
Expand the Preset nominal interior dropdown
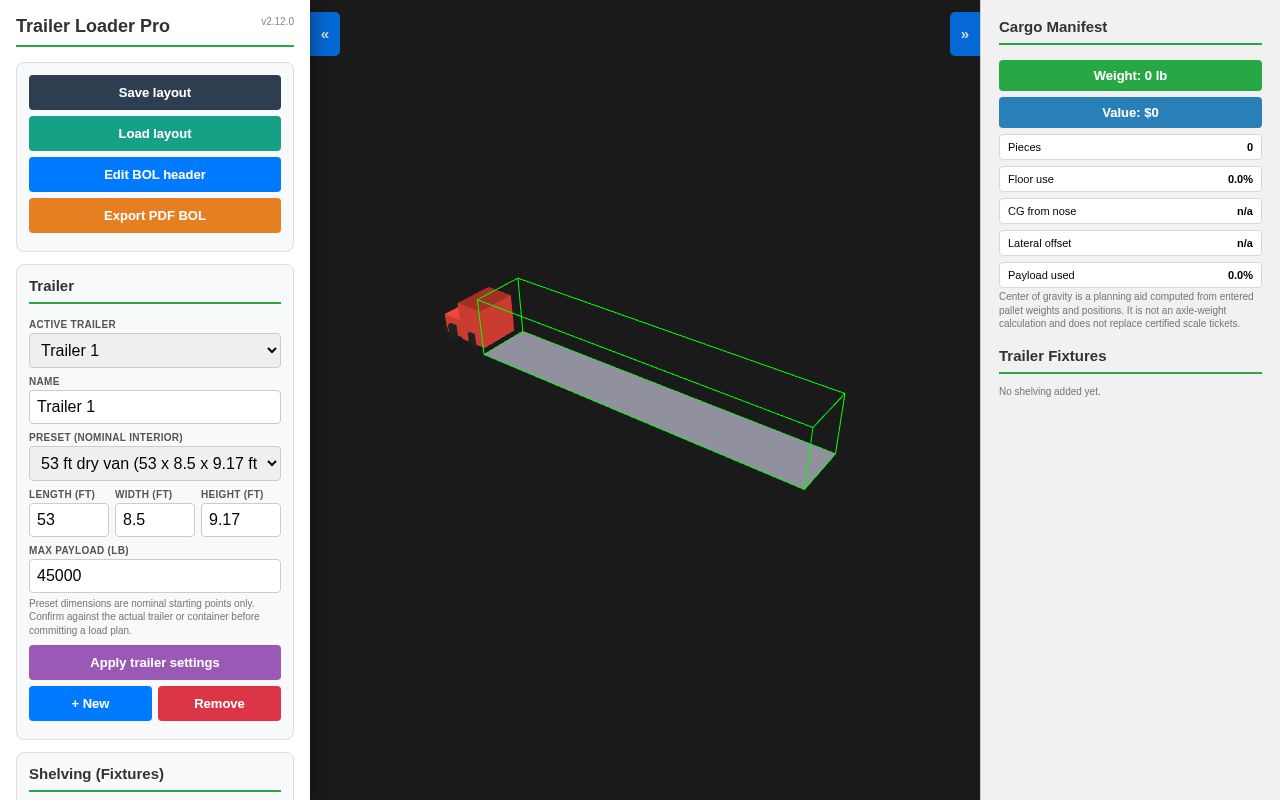[155, 463]
